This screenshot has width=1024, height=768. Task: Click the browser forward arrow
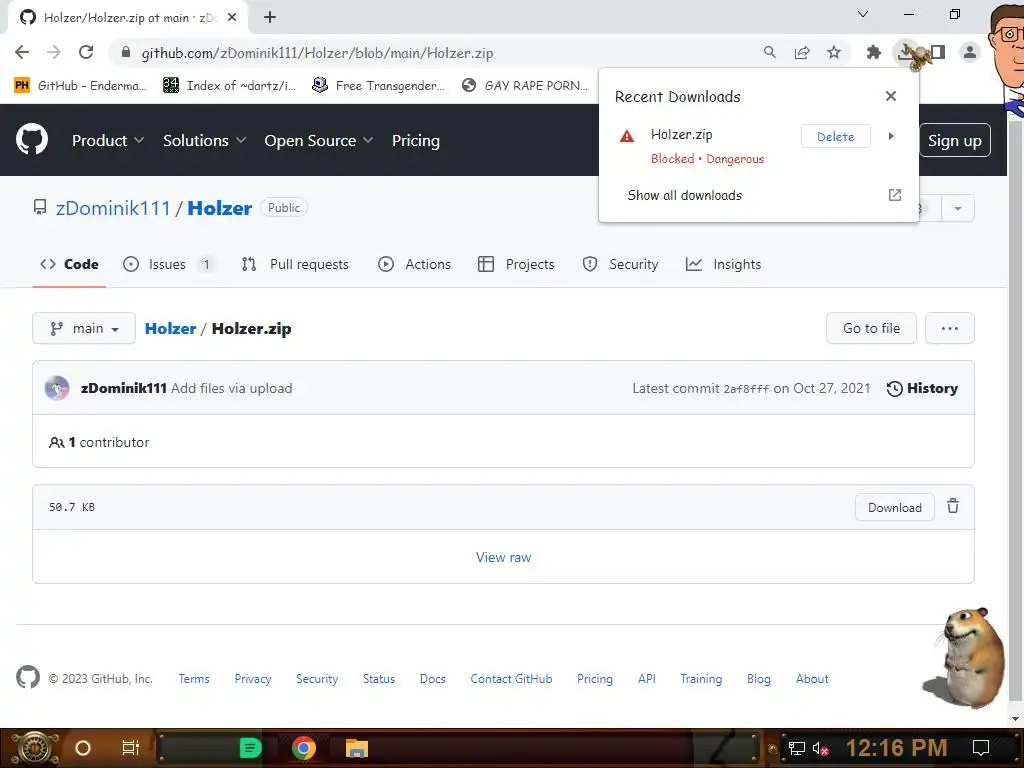point(54,52)
